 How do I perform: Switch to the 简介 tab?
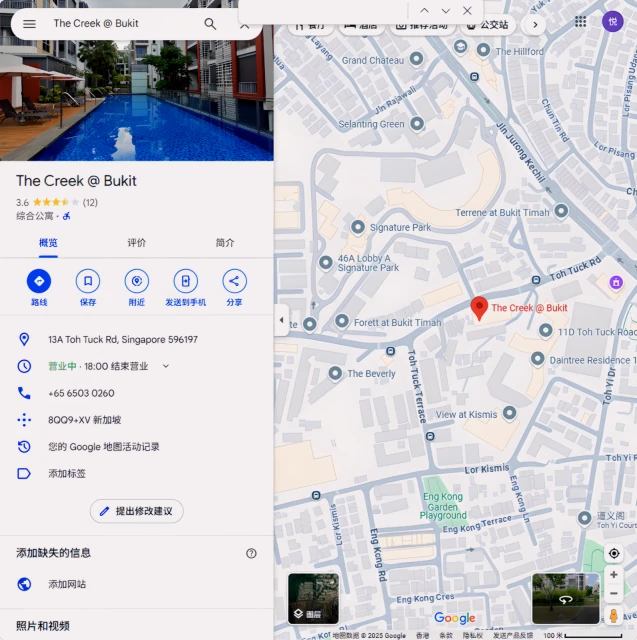coord(225,243)
